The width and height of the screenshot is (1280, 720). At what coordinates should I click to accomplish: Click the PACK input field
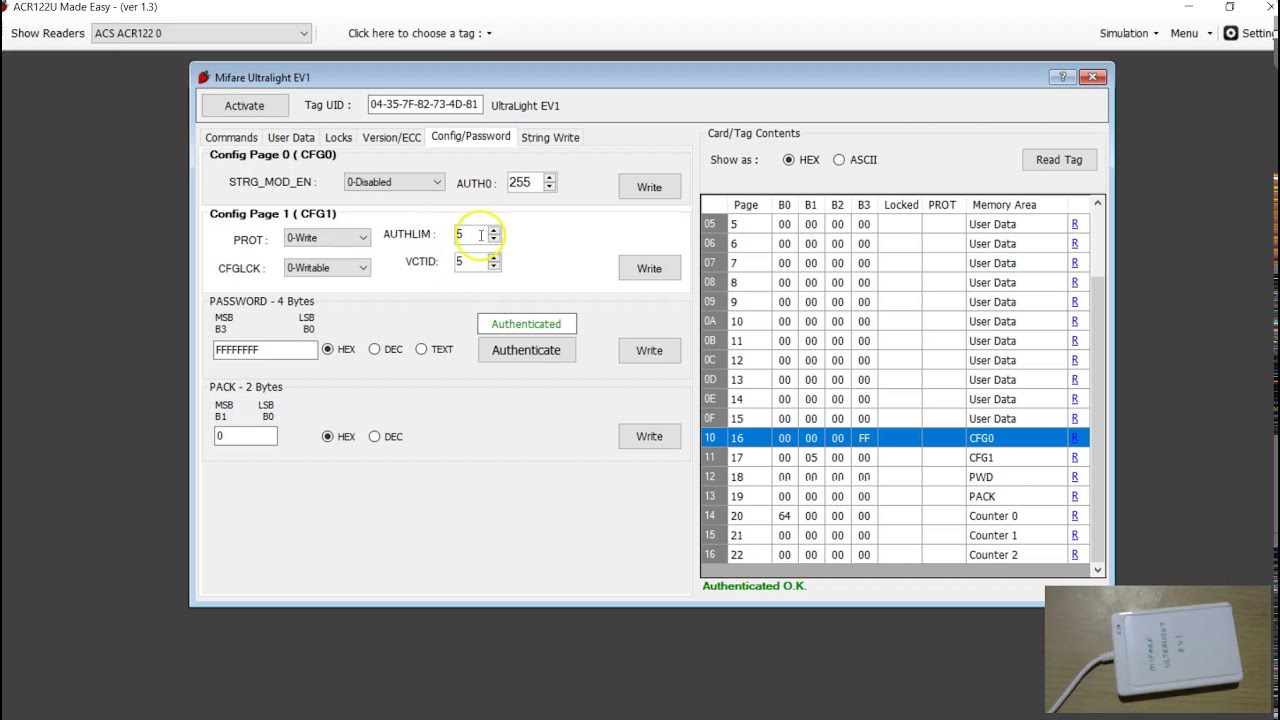coord(245,436)
